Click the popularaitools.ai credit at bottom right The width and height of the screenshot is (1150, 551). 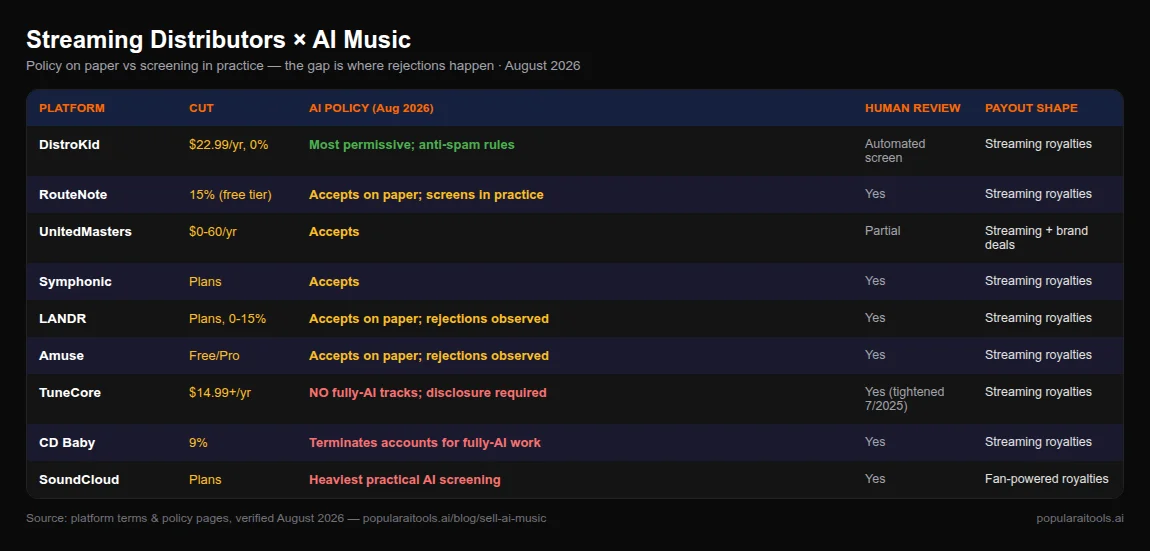coord(1080,519)
